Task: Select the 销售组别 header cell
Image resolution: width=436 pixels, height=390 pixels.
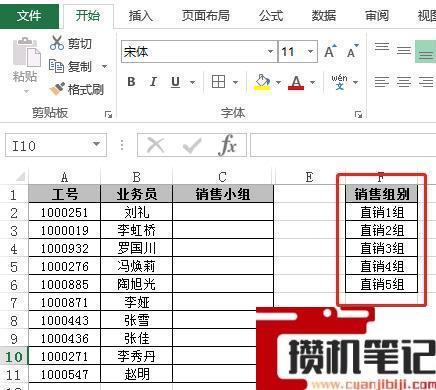Action: [382, 194]
